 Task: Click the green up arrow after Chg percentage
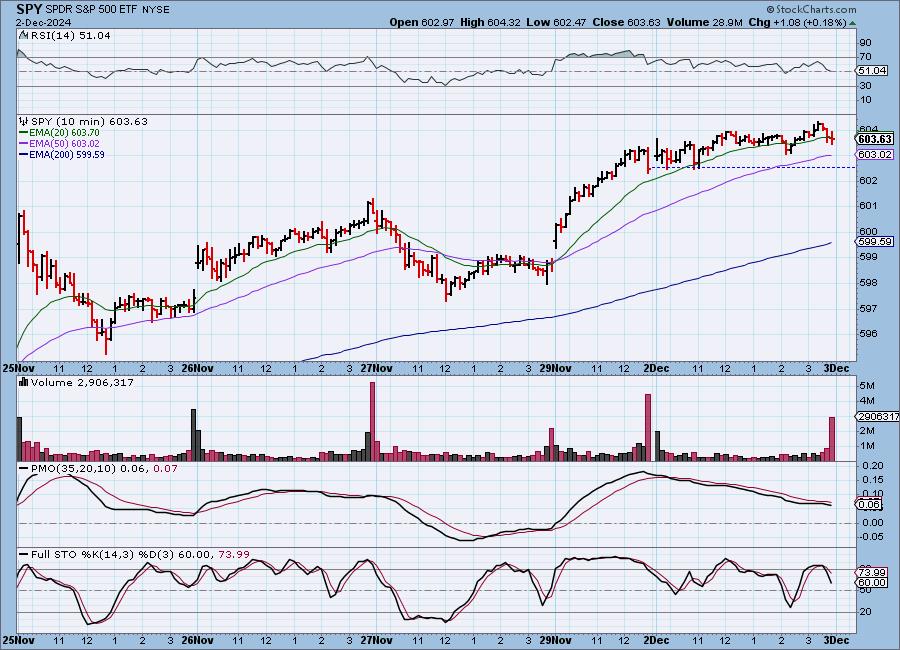click(852, 23)
